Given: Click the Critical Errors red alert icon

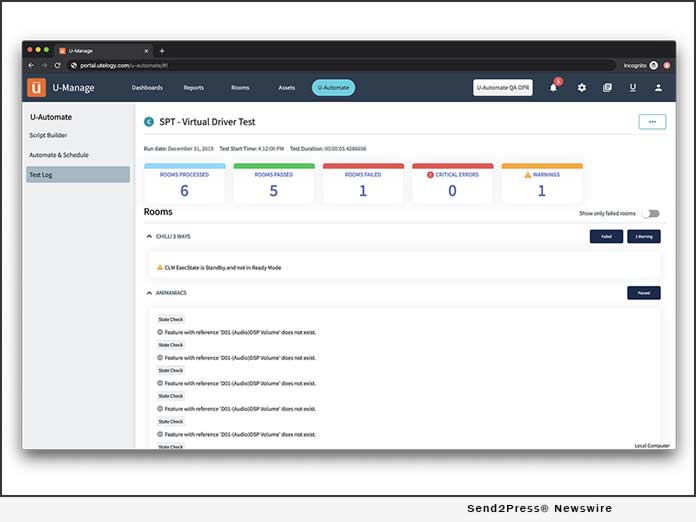Looking at the screenshot, I should [x=430, y=174].
